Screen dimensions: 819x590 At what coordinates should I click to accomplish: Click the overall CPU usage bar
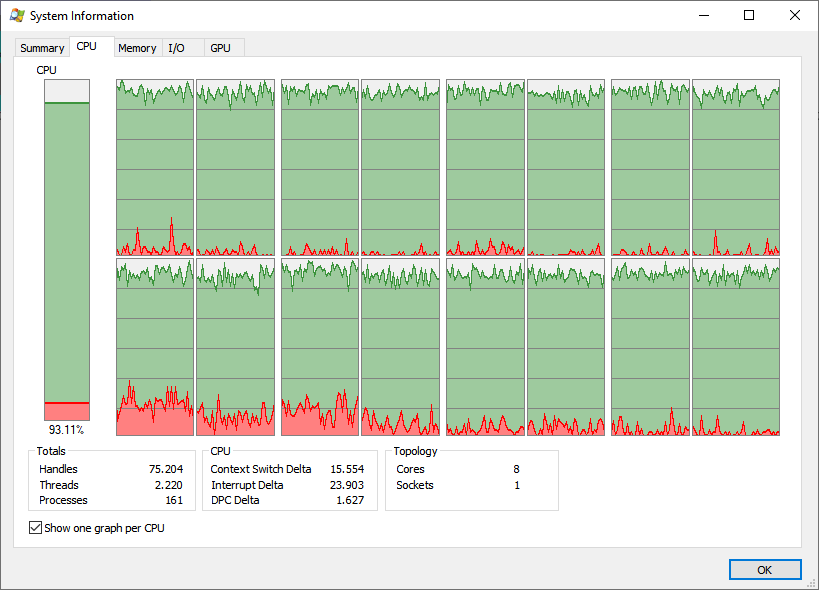[67, 250]
